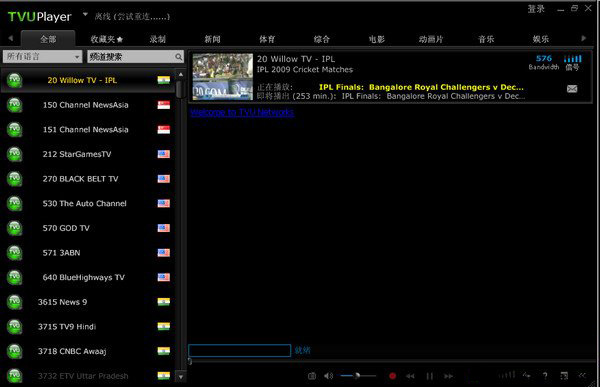Screen dimensions: 600x387
Task: Adjust the volume slider
Action: (358, 376)
